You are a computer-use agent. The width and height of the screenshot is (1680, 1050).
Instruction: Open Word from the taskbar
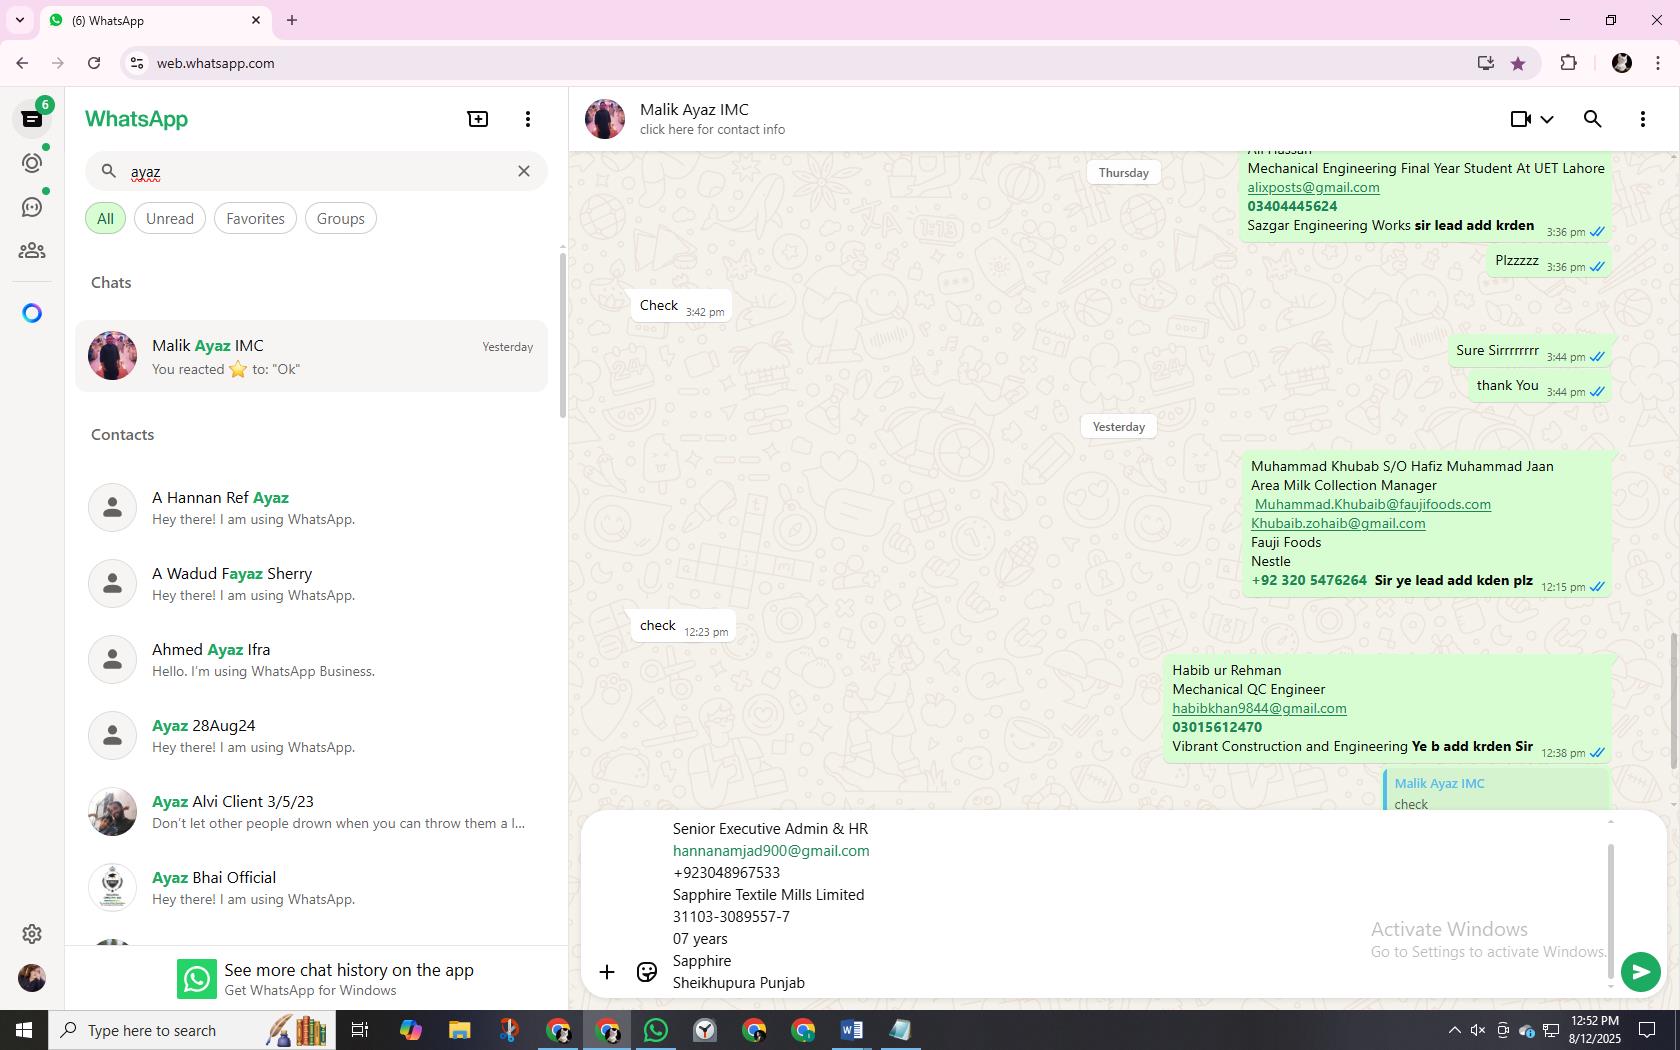pos(852,1030)
